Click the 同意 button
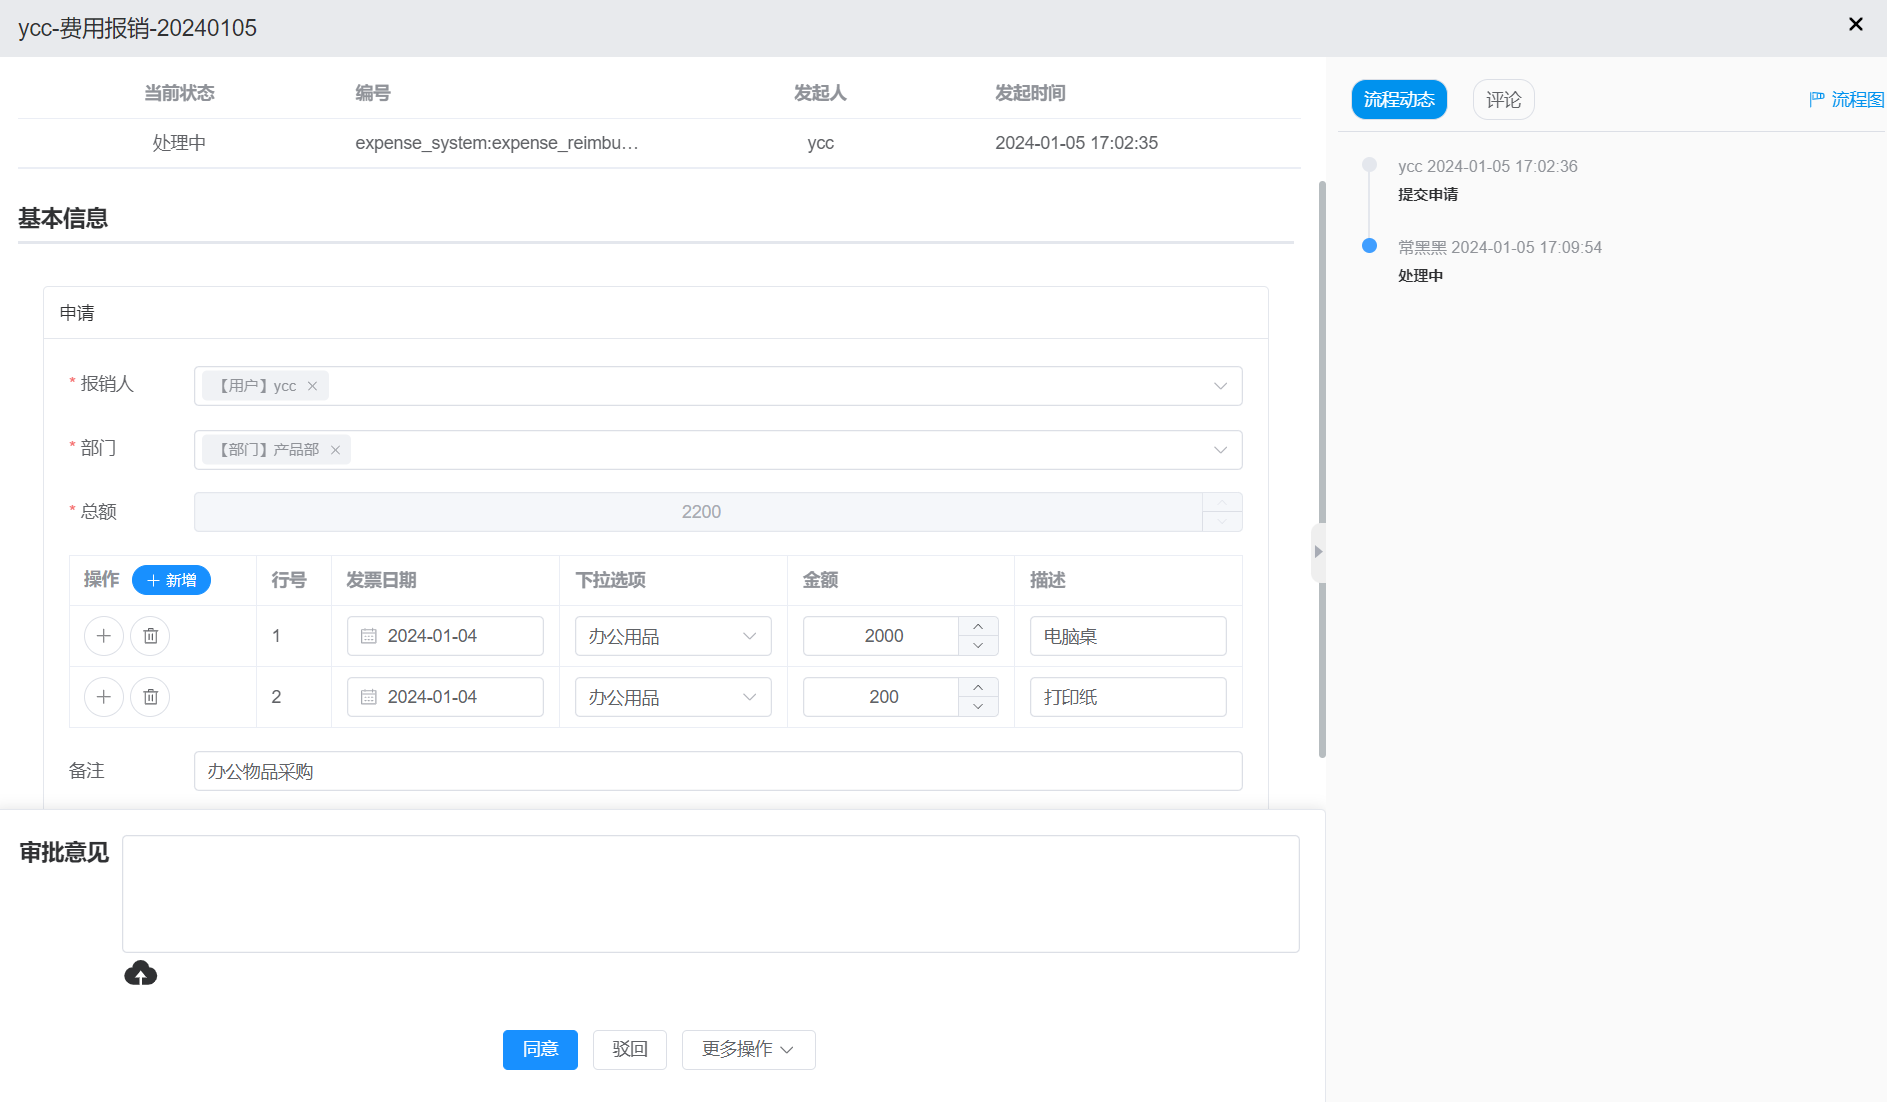 [x=540, y=1049]
